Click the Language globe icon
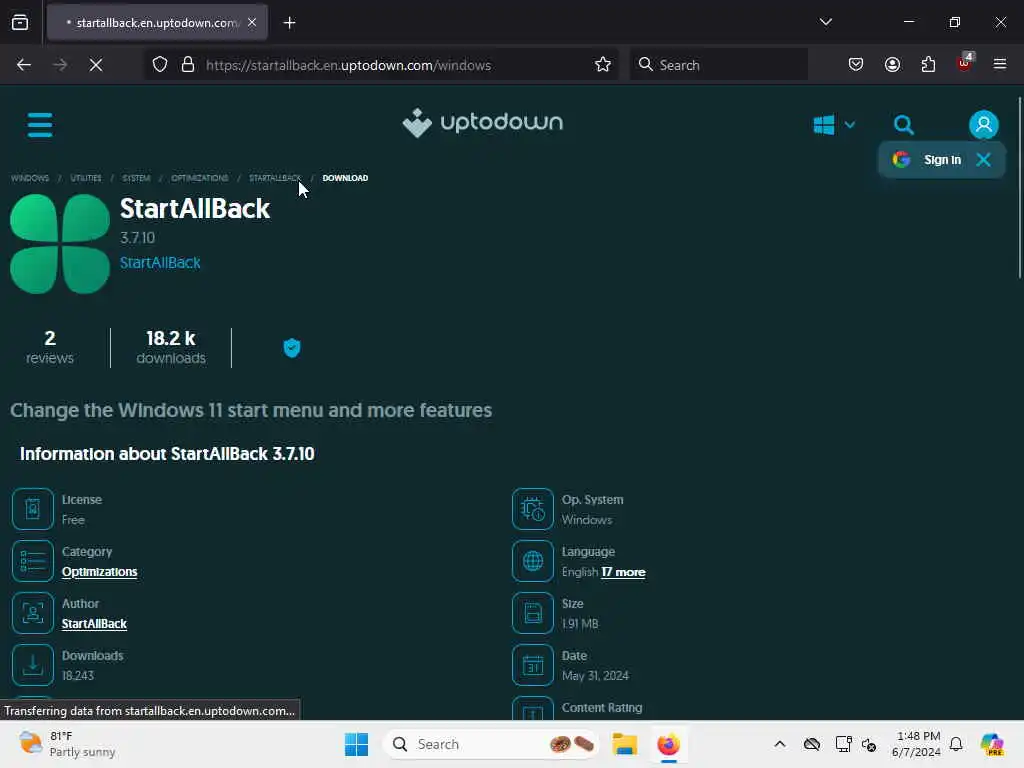Viewport: 1024px width, 768px height. point(533,561)
